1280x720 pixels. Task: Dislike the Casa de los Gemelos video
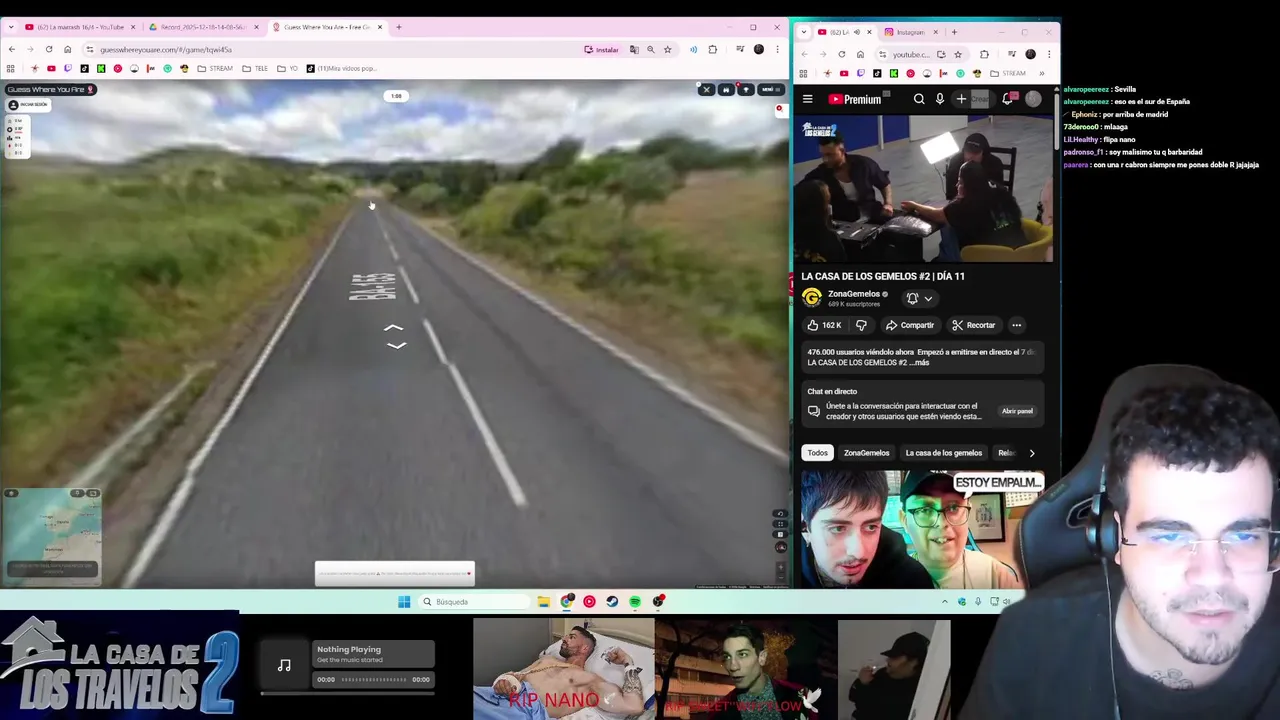(x=861, y=325)
